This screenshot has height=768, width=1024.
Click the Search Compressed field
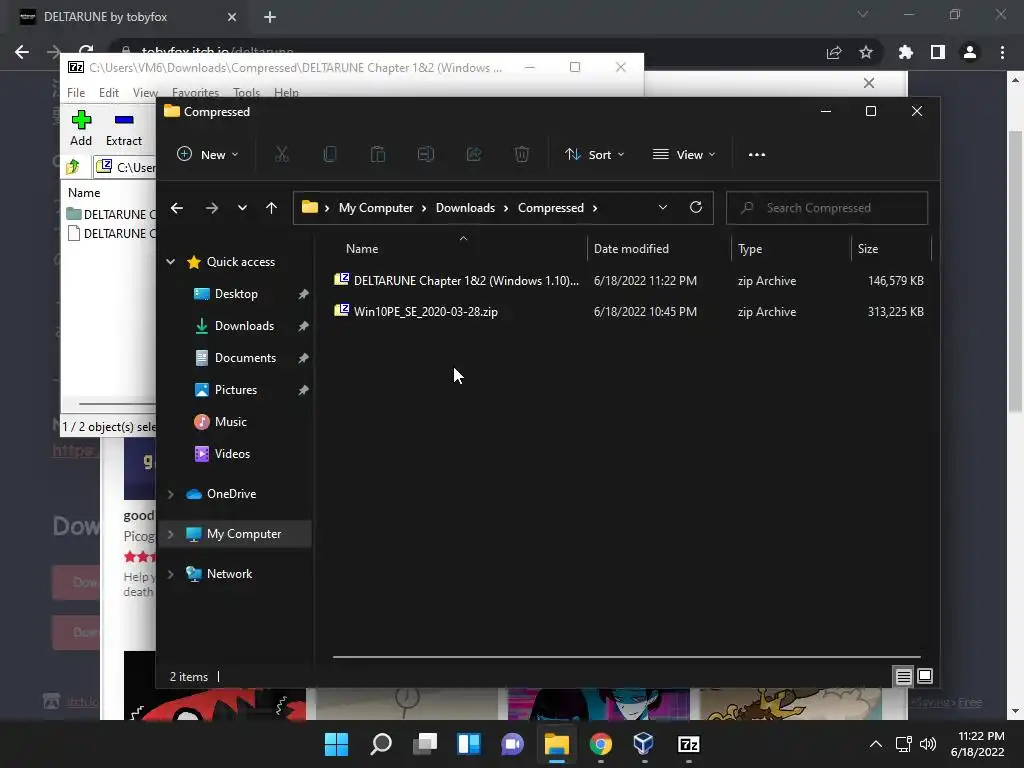click(x=827, y=208)
